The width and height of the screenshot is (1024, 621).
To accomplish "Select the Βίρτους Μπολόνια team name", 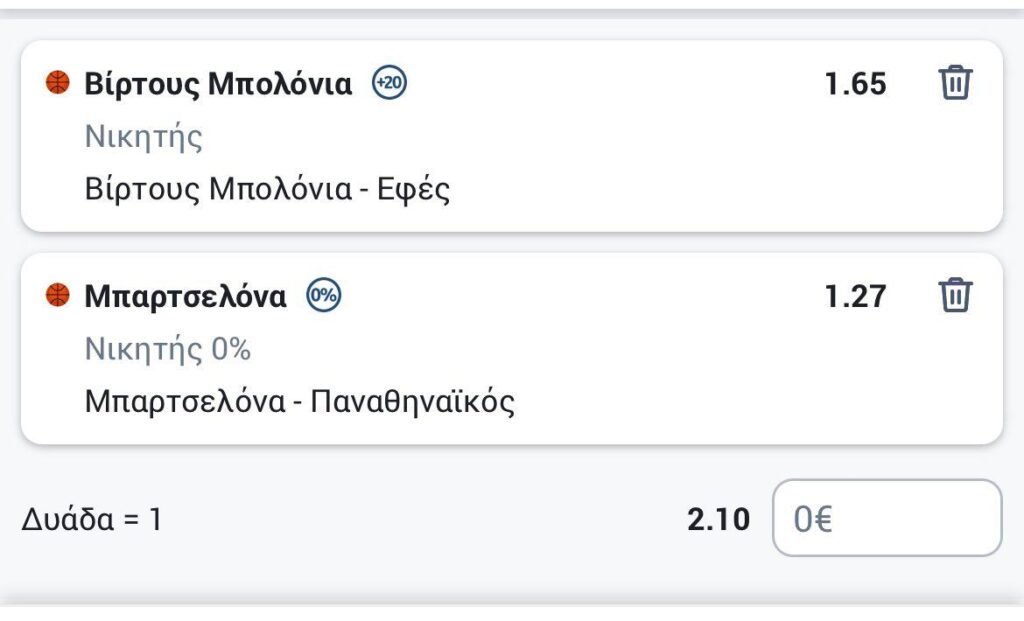I will pos(218,84).
